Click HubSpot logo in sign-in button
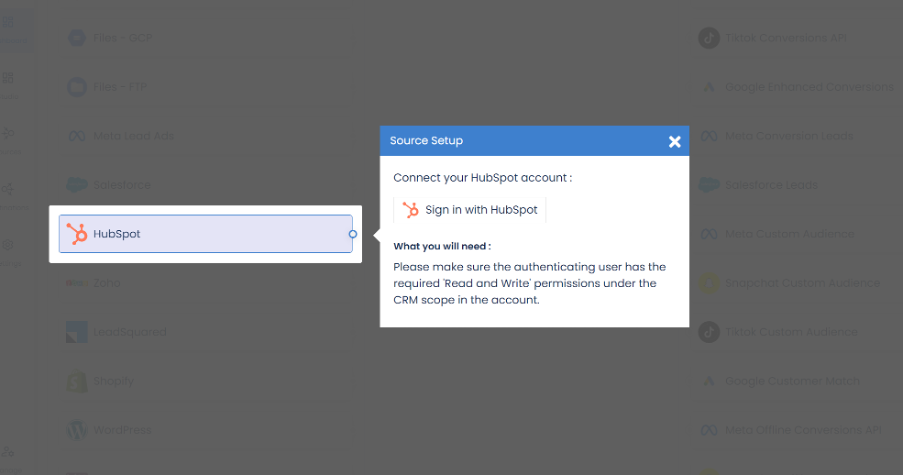 (x=410, y=210)
